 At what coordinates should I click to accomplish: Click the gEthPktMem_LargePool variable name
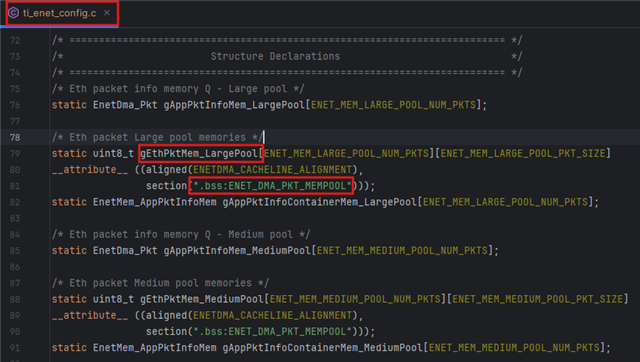pyautogui.click(x=199, y=153)
